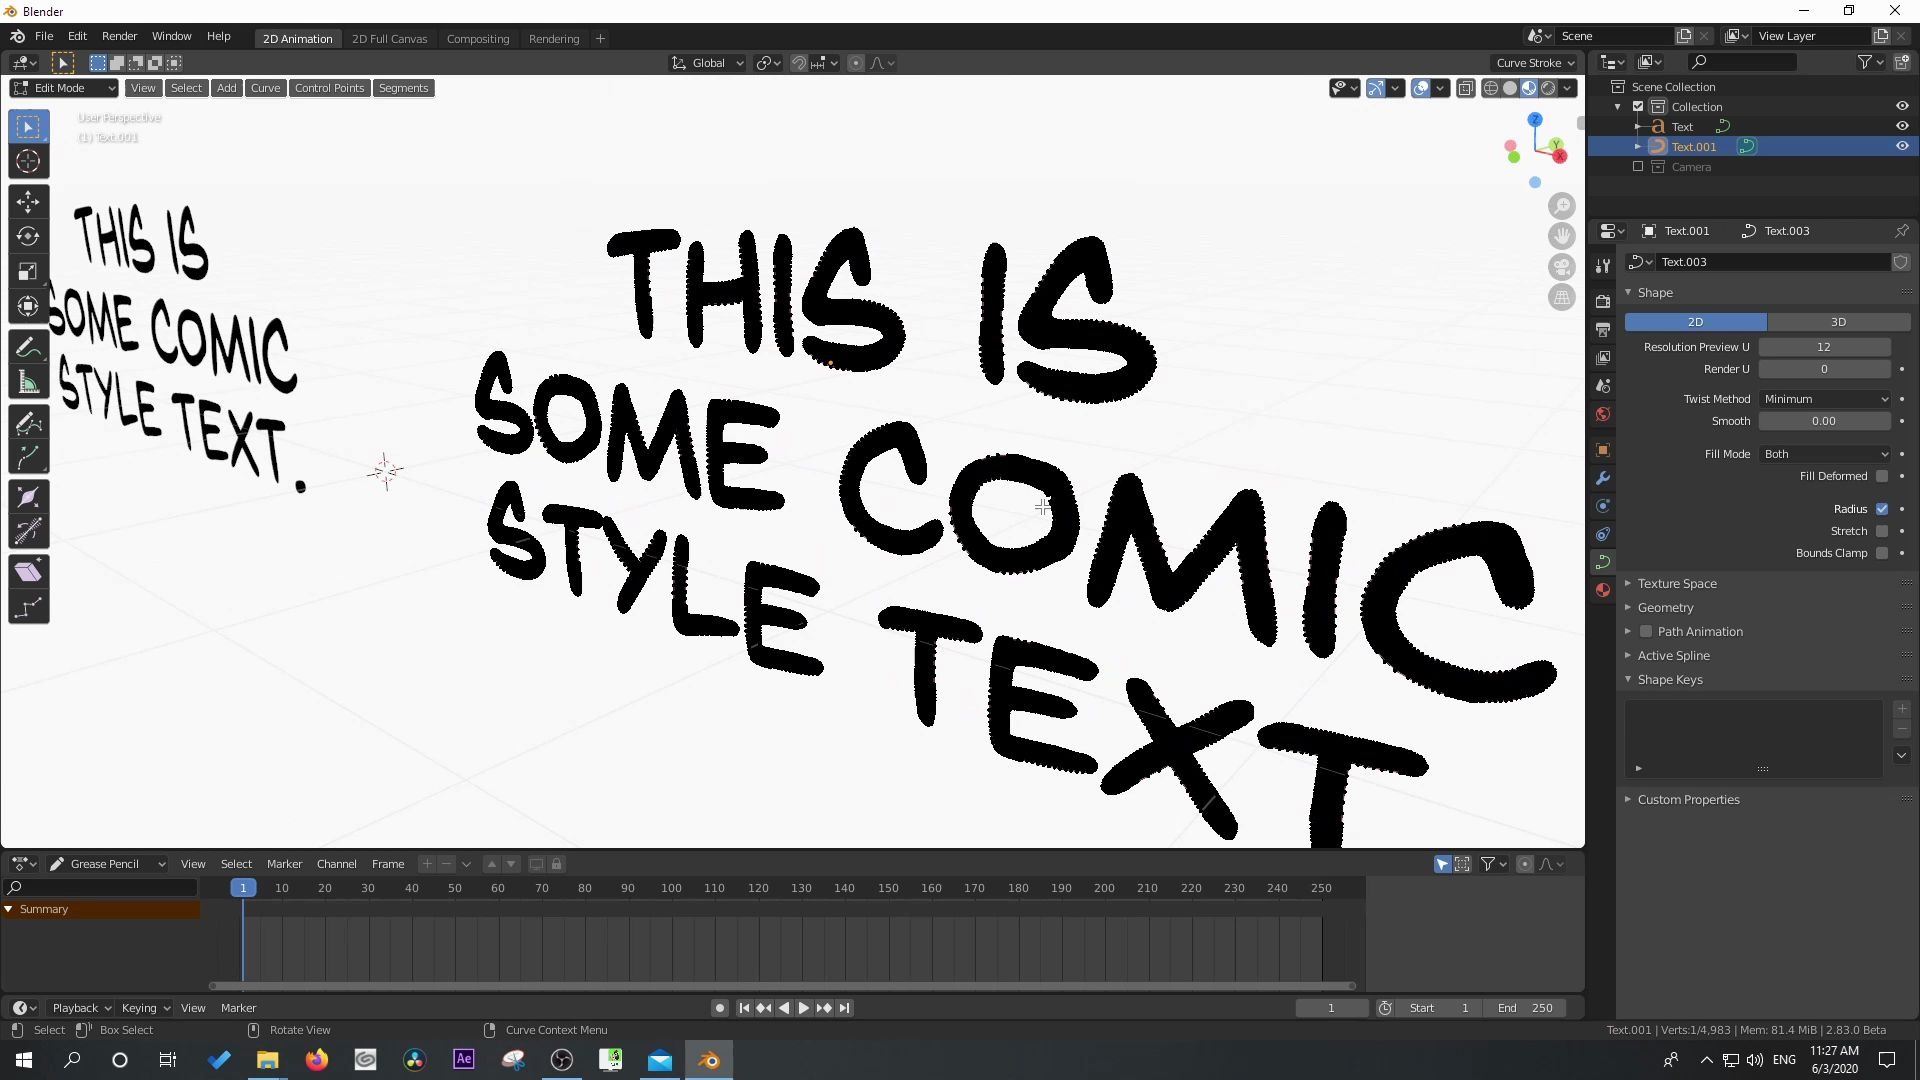Select the Cursor tool

tap(28, 161)
